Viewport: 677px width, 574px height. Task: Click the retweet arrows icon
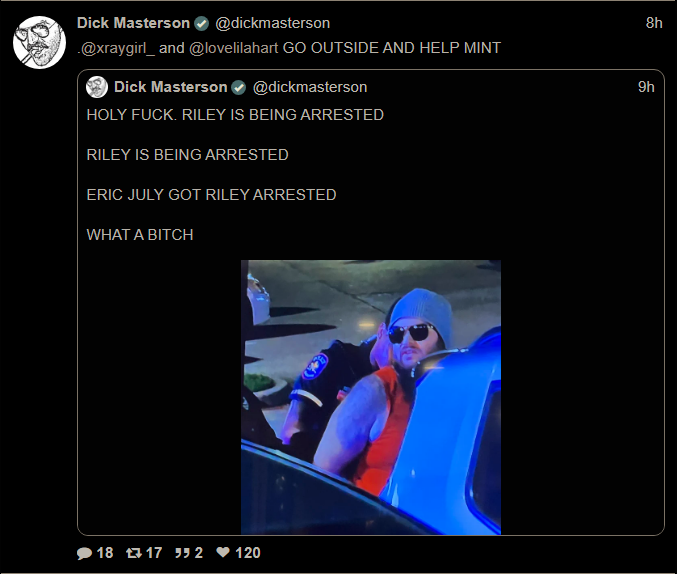point(133,553)
